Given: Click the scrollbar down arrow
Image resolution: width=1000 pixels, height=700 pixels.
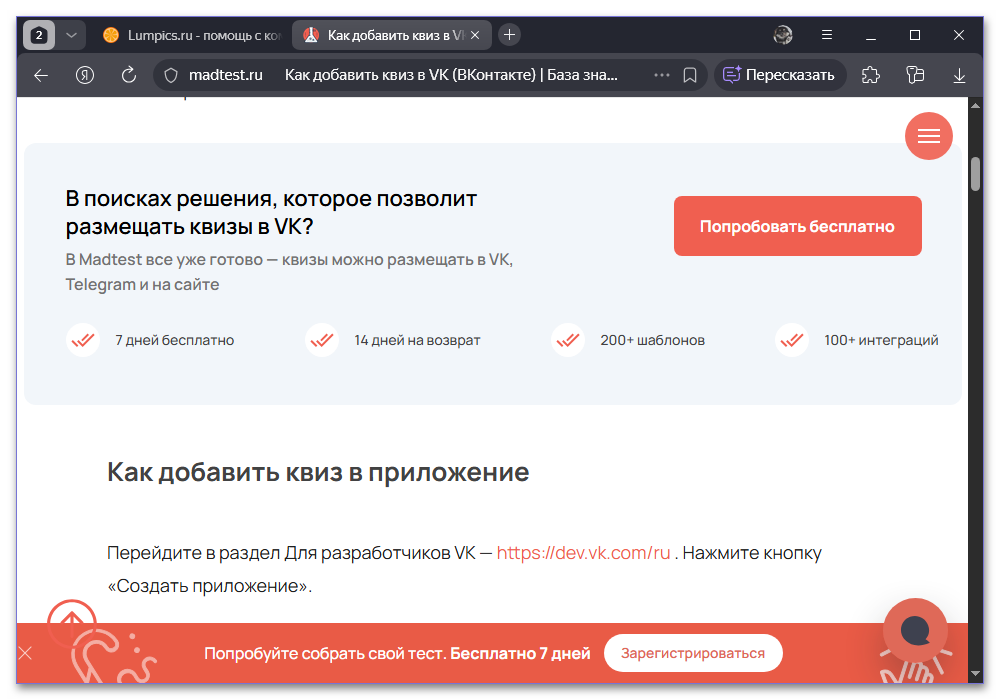Looking at the screenshot, I should tap(975, 673).
